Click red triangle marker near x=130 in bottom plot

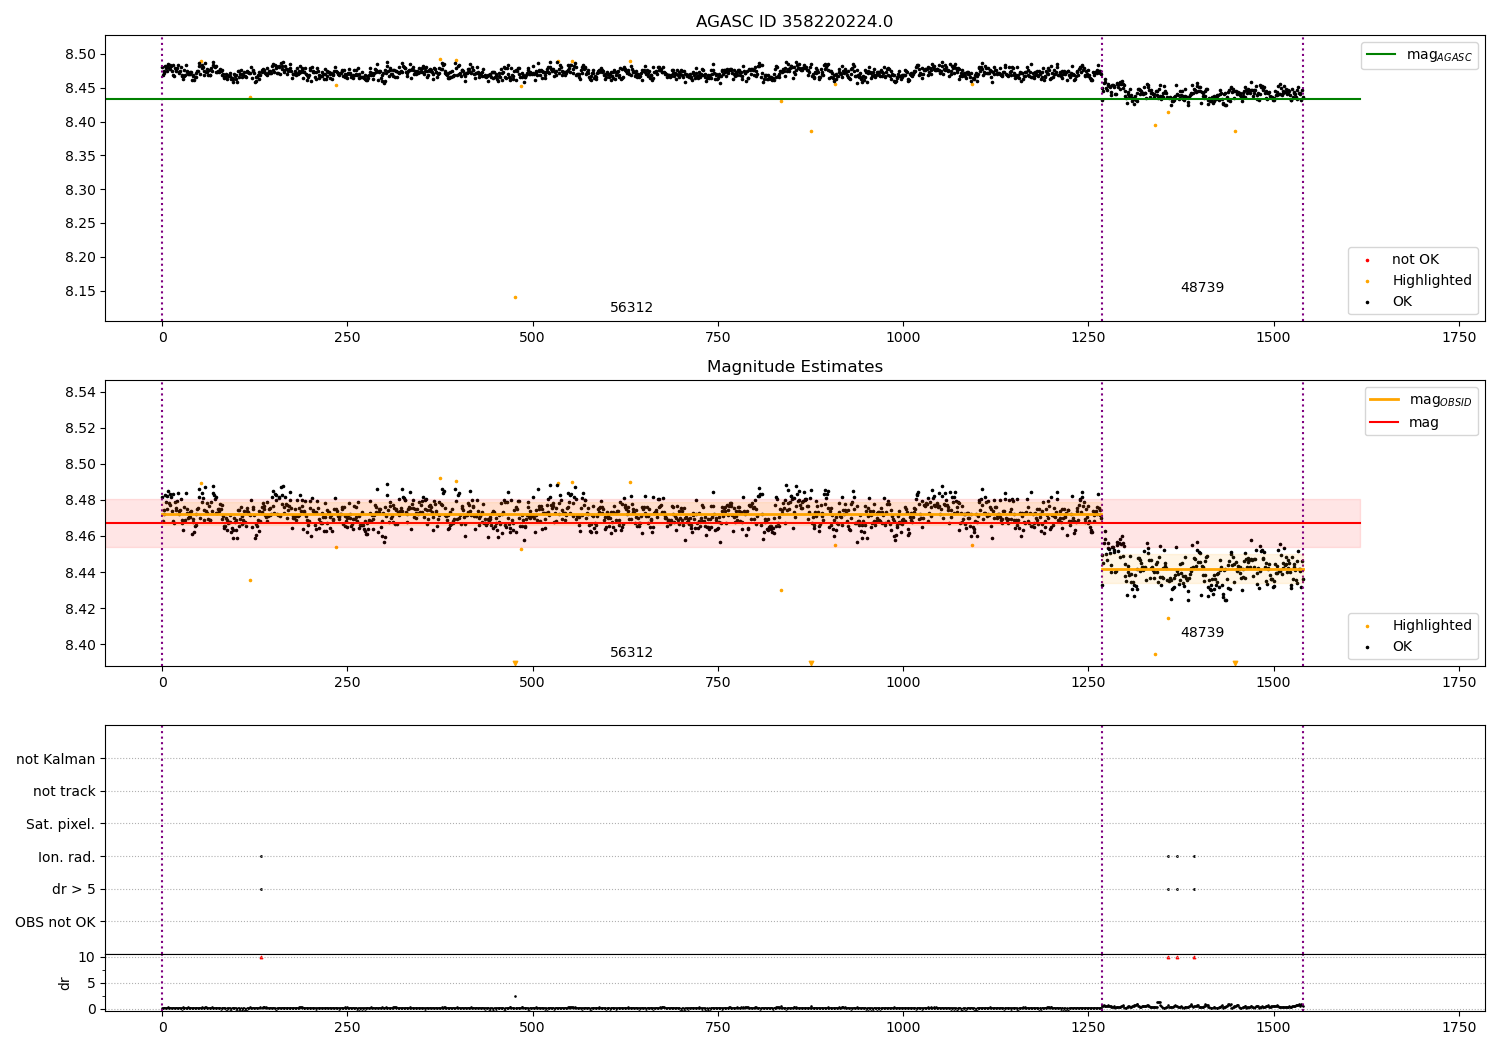(x=261, y=957)
